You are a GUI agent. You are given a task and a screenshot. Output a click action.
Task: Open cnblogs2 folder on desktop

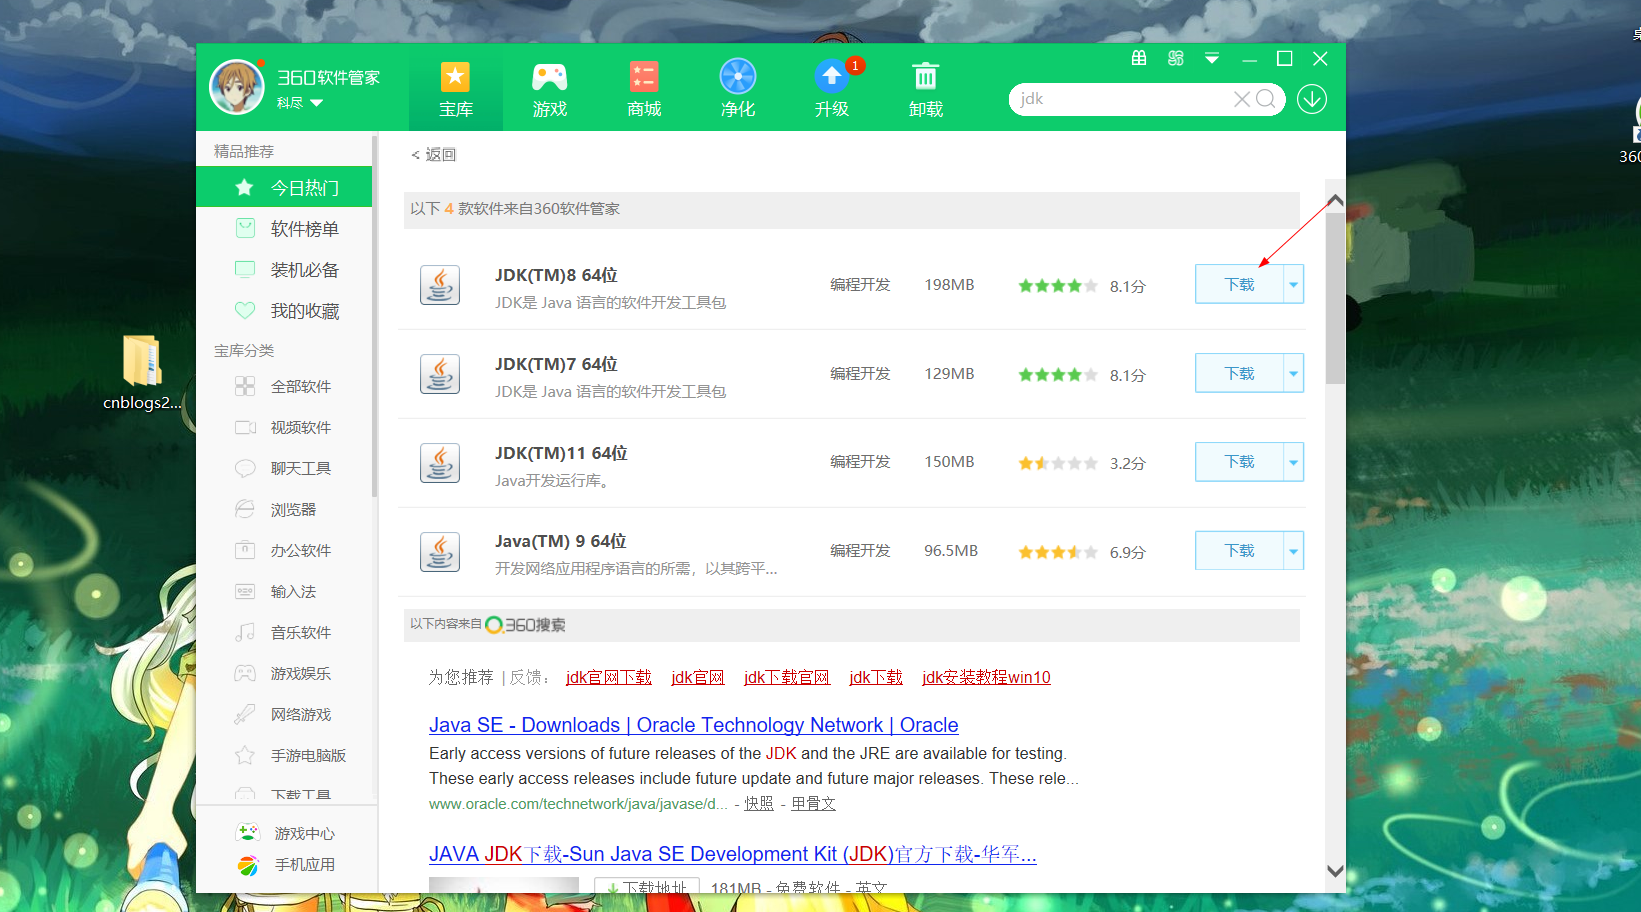142,372
